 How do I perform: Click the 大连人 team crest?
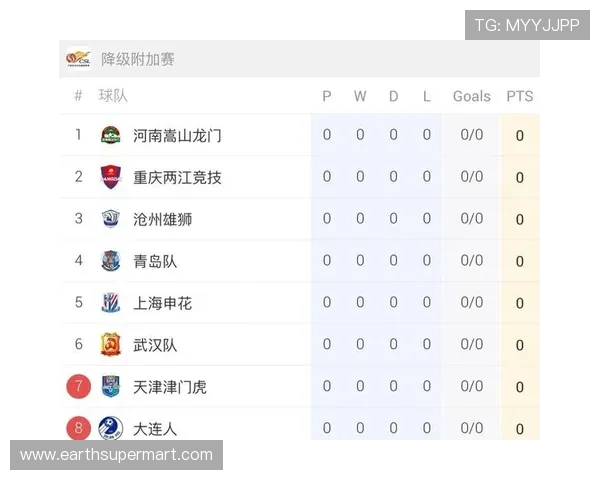point(110,427)
